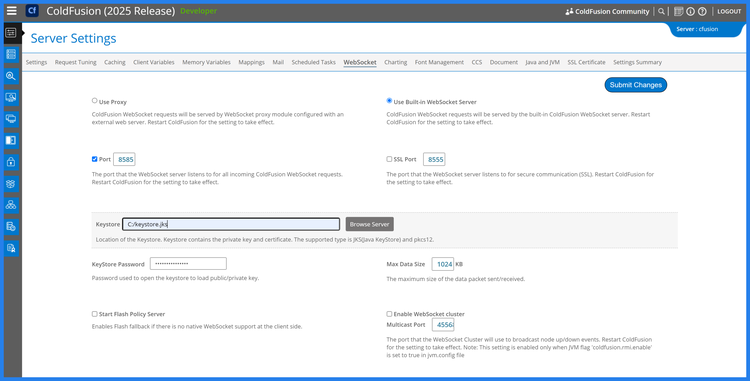Open the resources calendar icon in header
This screenshot has width=750, height=381.
pyautogui.click(x=678, y=11)
